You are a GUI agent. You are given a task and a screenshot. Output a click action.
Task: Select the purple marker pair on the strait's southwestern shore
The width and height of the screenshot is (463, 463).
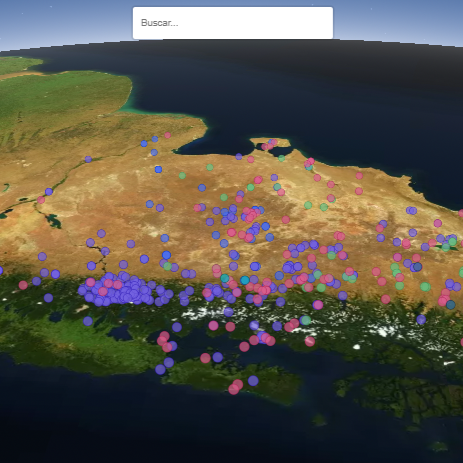tap(165, 366)
